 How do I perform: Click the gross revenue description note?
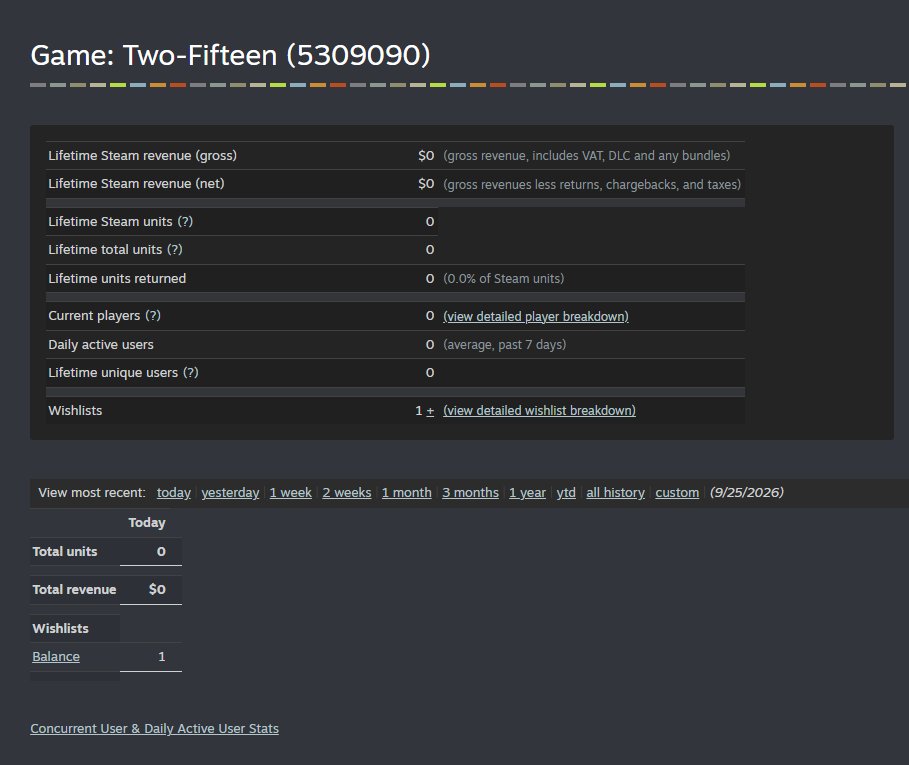coord(586,155)
